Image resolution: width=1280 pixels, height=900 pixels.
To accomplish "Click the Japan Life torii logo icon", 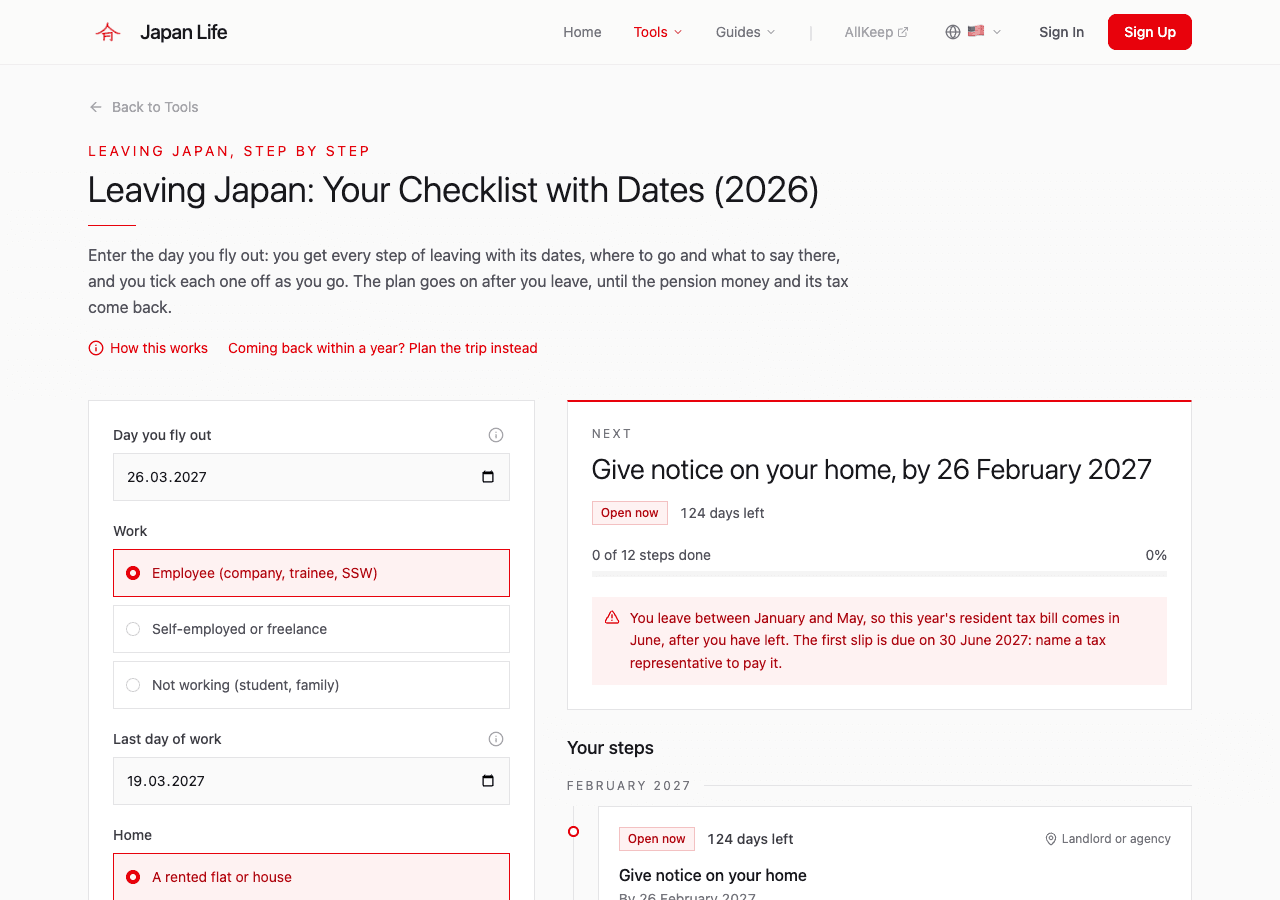I will [108, 32].
